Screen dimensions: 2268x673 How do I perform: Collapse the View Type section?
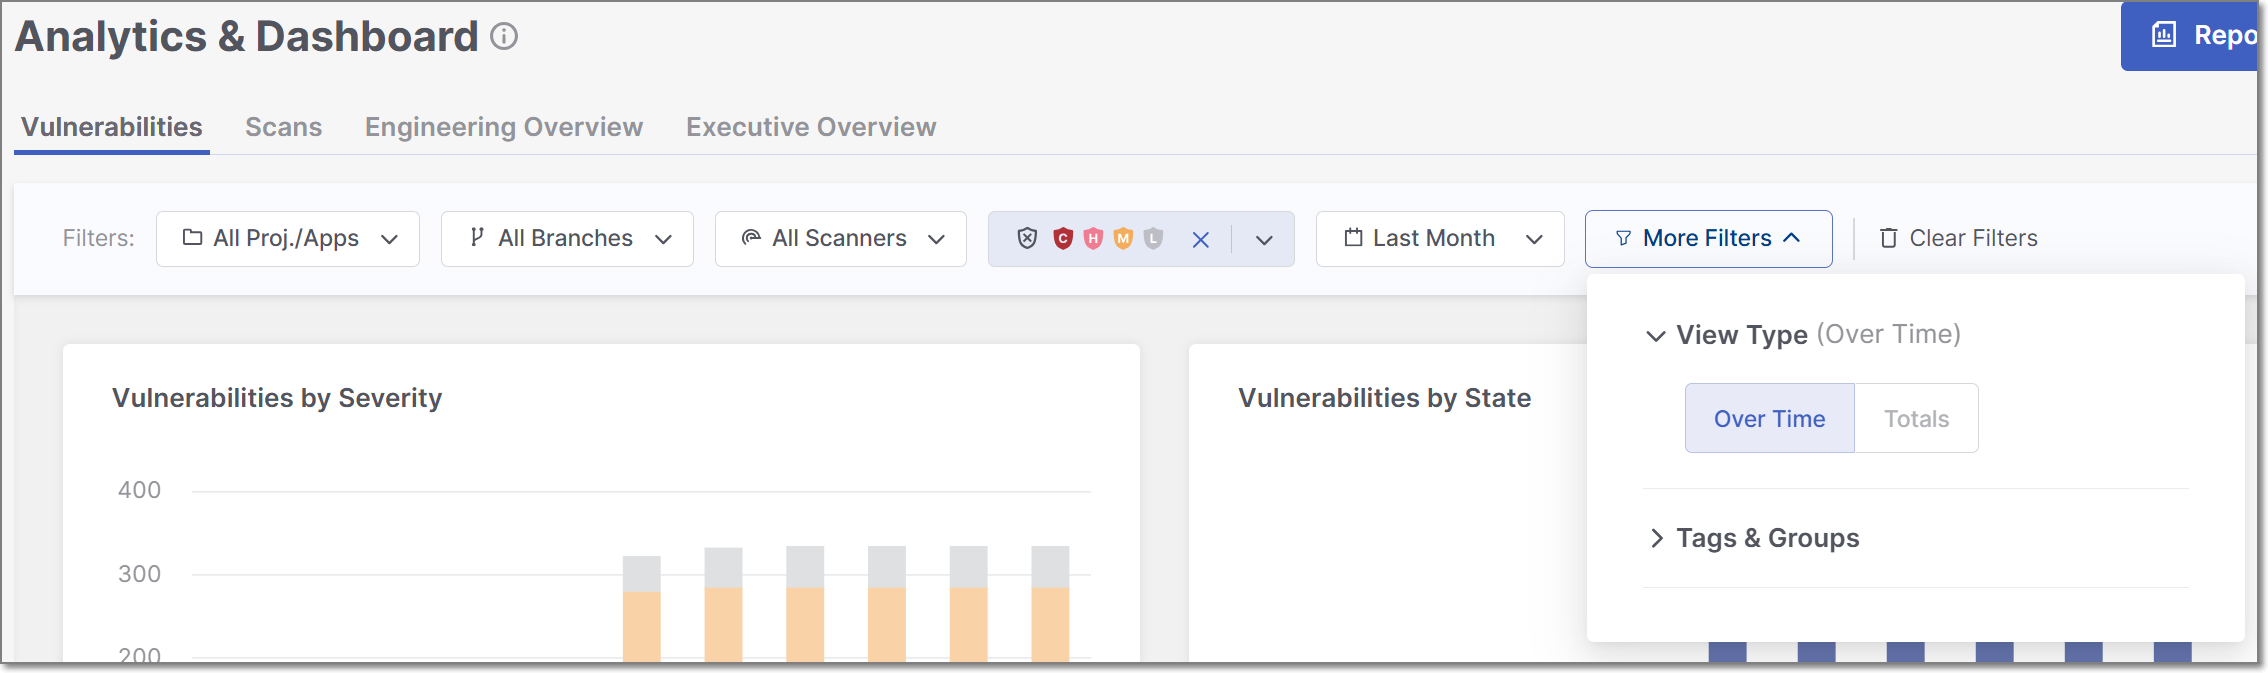click(1656, 335)
